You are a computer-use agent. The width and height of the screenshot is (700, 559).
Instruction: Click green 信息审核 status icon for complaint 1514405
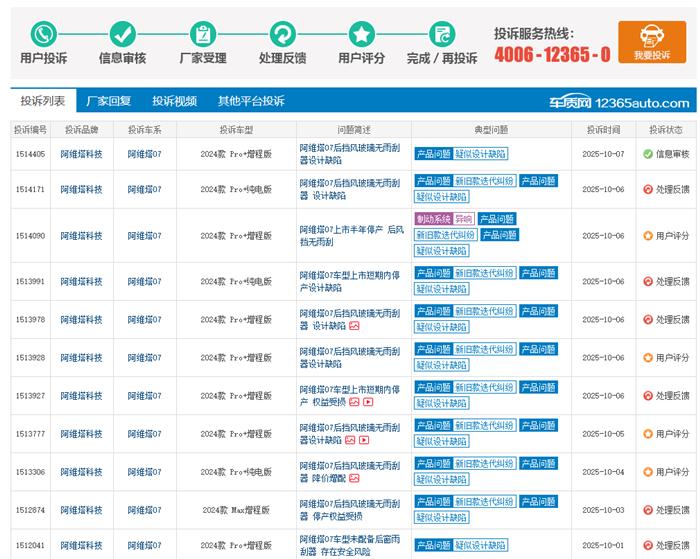pyautogui.click(x=647, y=154)
